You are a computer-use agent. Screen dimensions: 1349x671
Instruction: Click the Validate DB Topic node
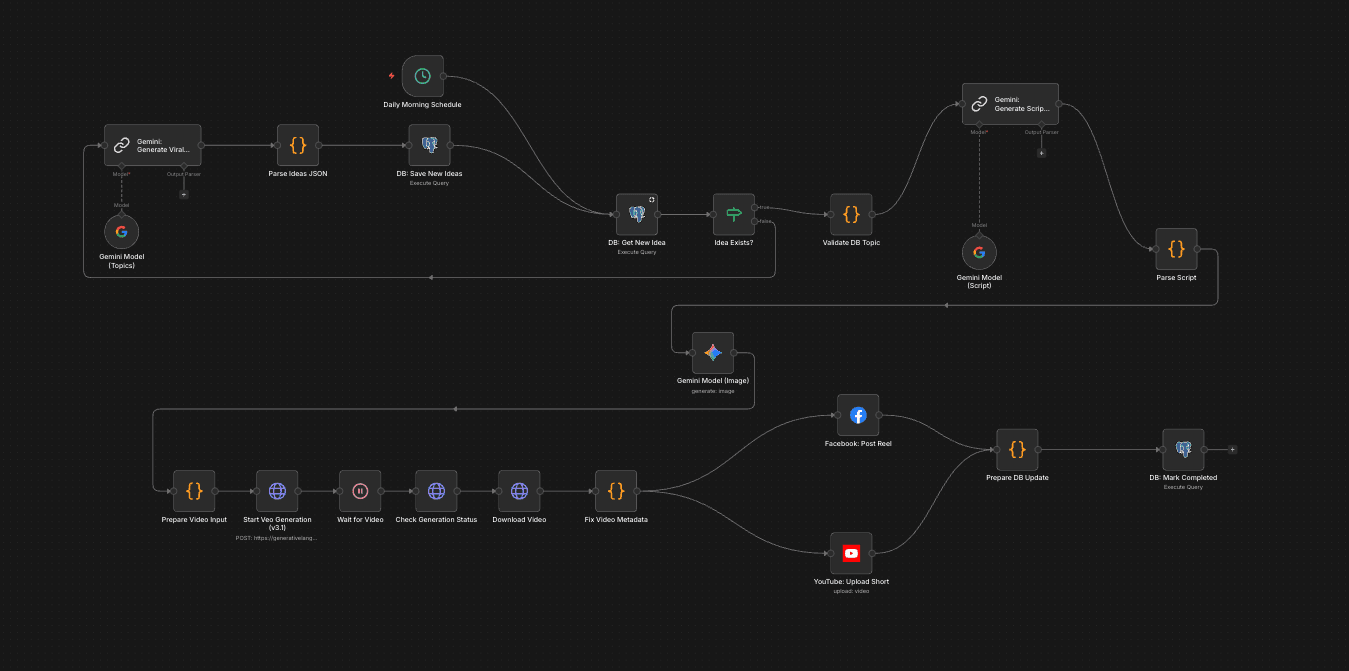pos(851,214)
